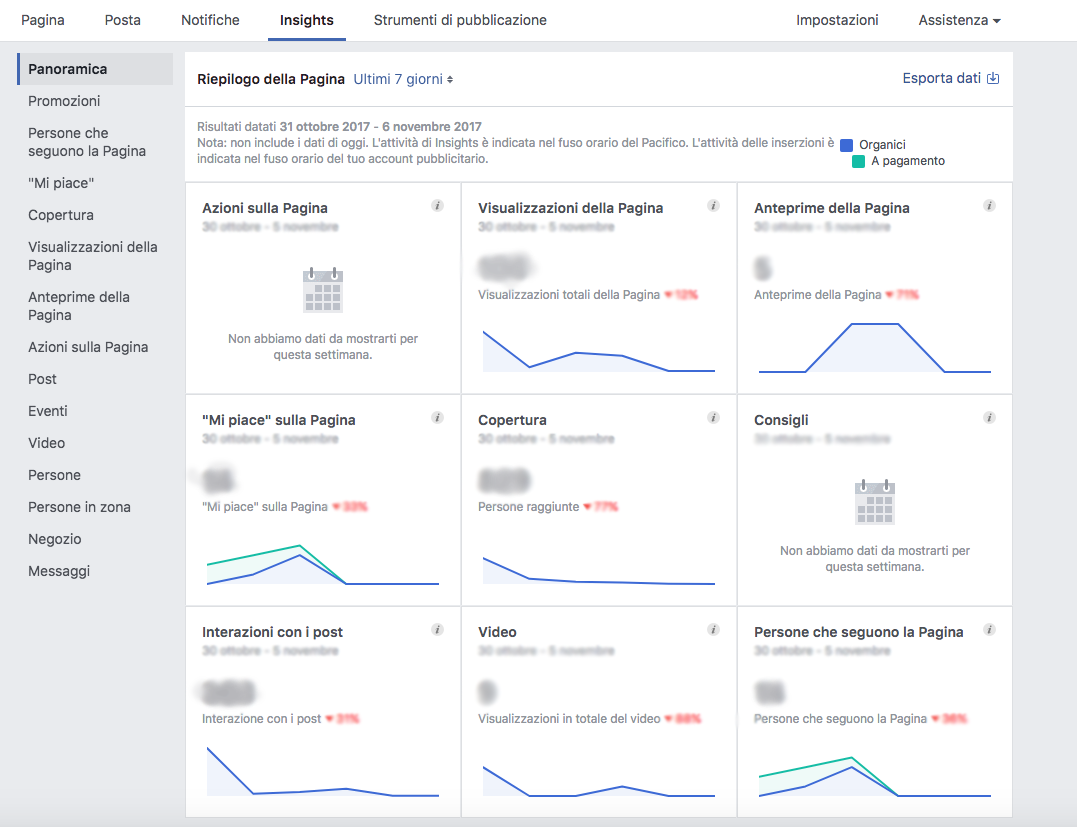Open Persone in the sidebar
Screen dimensions: 1077x827
(54, 475)
